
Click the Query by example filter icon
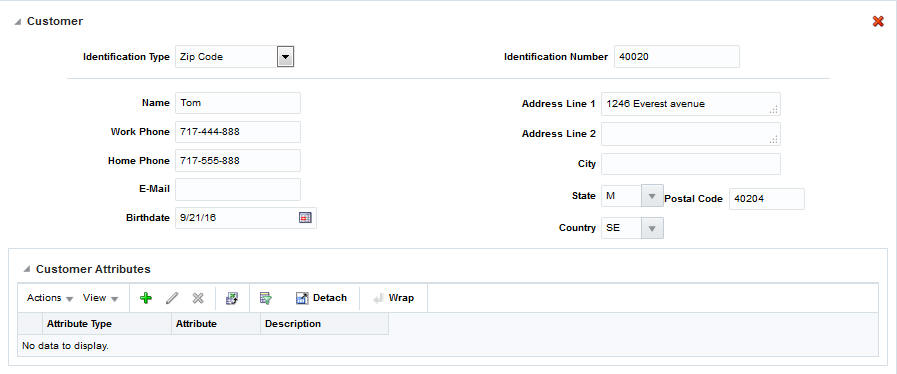point(265,298)
